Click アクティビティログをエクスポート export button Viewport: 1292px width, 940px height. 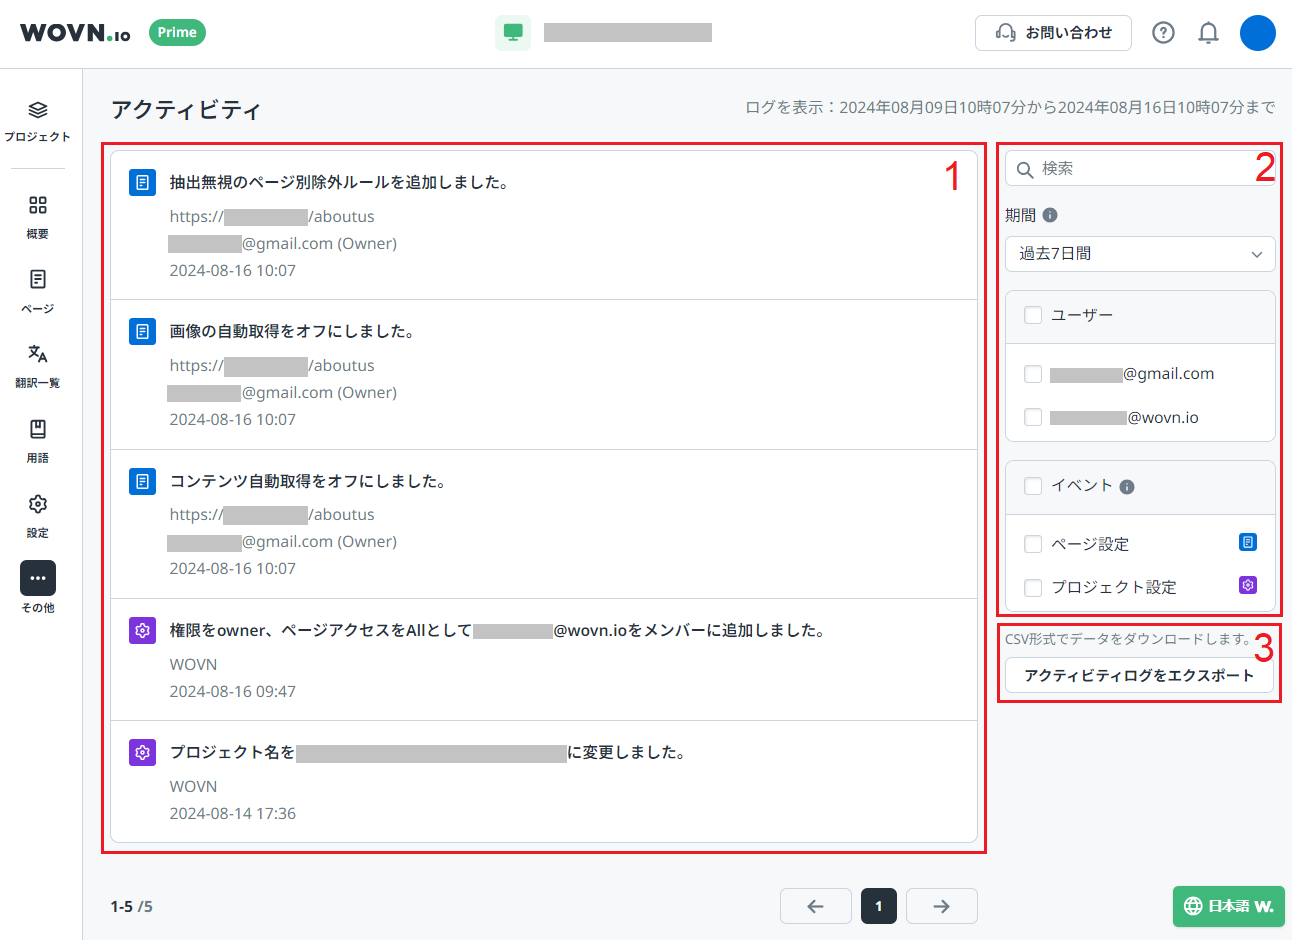[1139, 675]
